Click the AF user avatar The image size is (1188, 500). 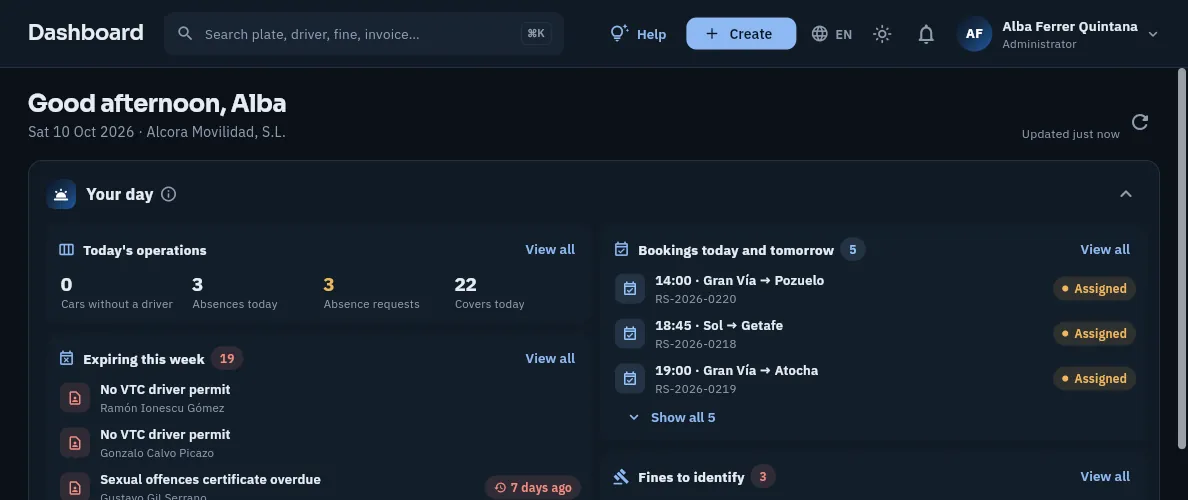[x=974, y=33]
